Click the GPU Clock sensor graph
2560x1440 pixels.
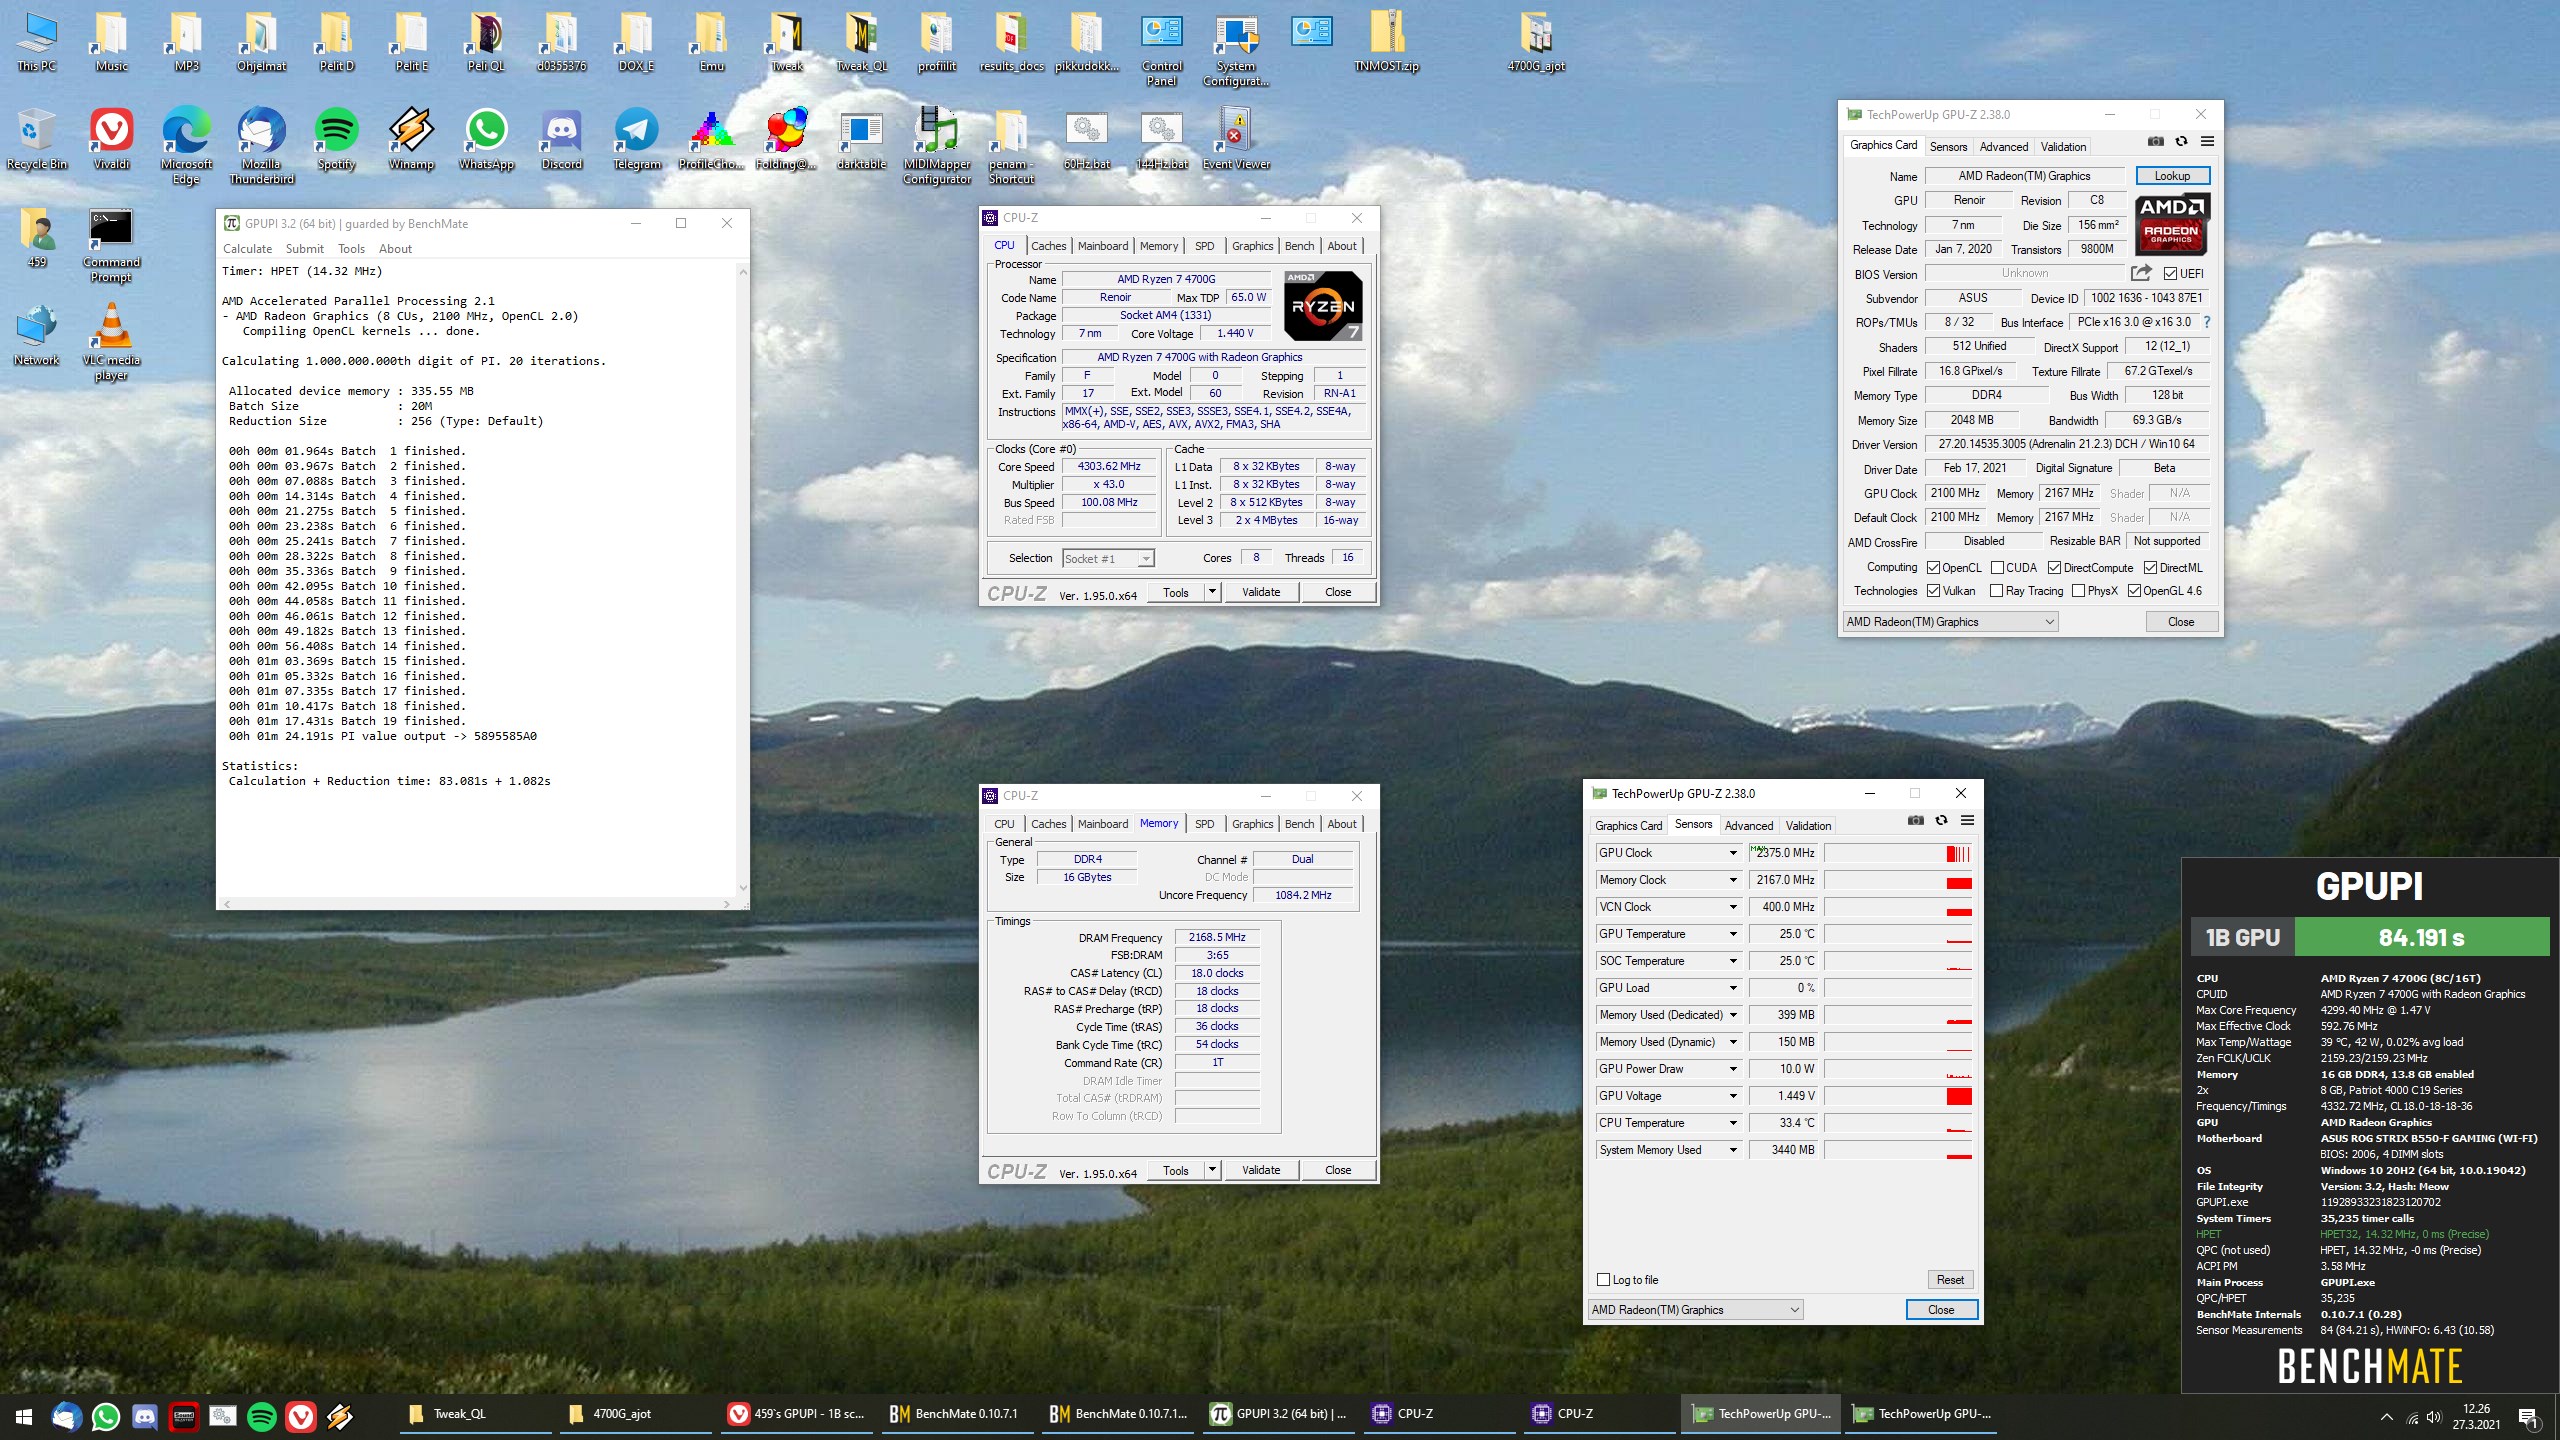(1898, 853)
